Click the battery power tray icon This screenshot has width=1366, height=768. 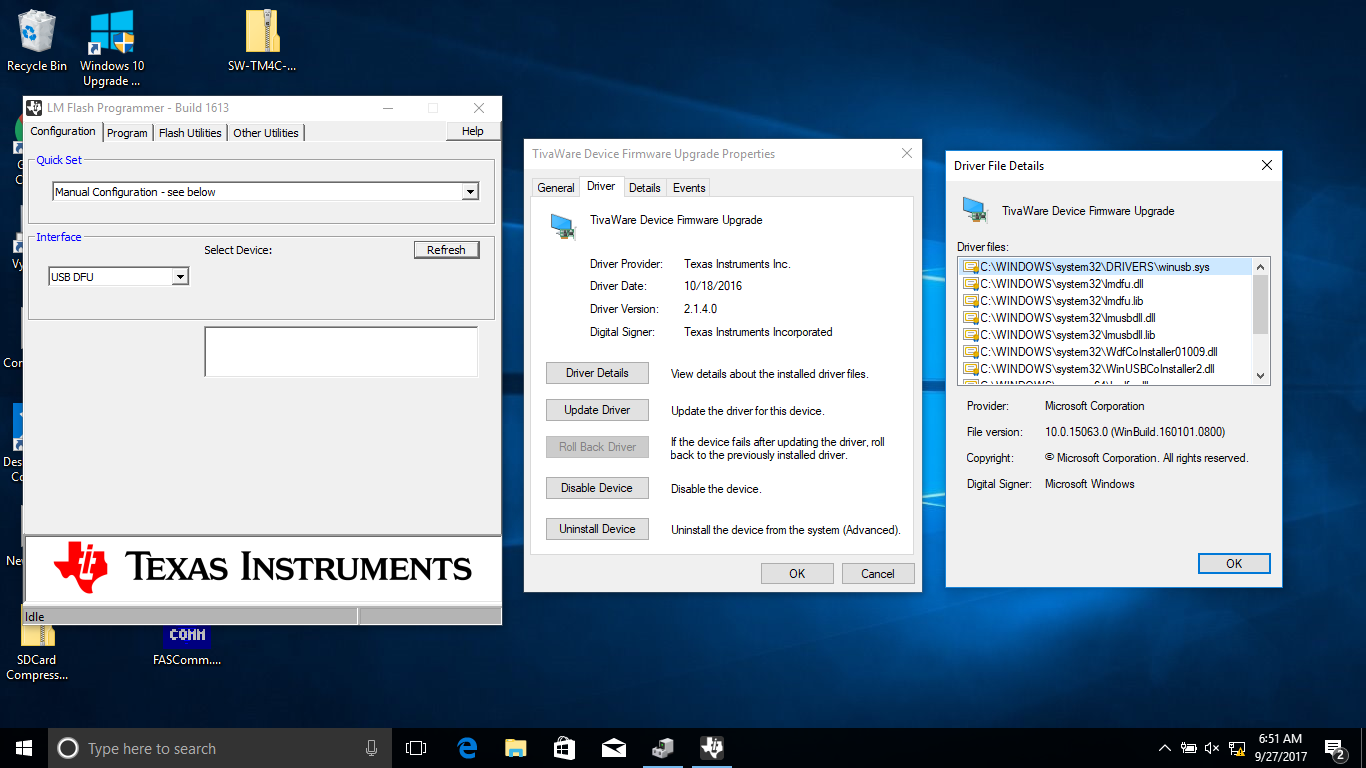point(1189,748)
